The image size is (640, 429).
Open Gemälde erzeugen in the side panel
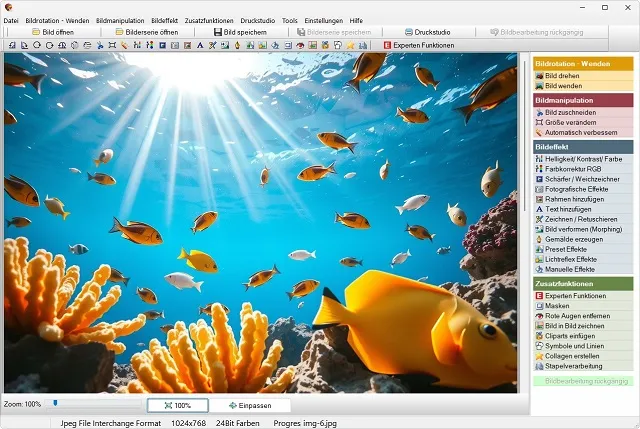point(583,239)
